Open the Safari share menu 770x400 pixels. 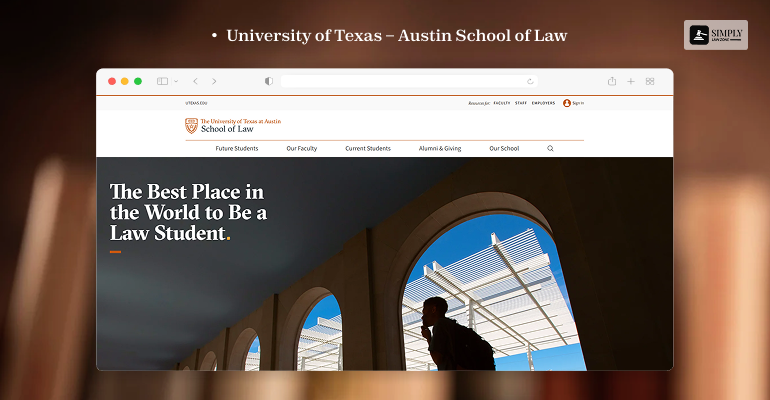(x=612, y=81)
